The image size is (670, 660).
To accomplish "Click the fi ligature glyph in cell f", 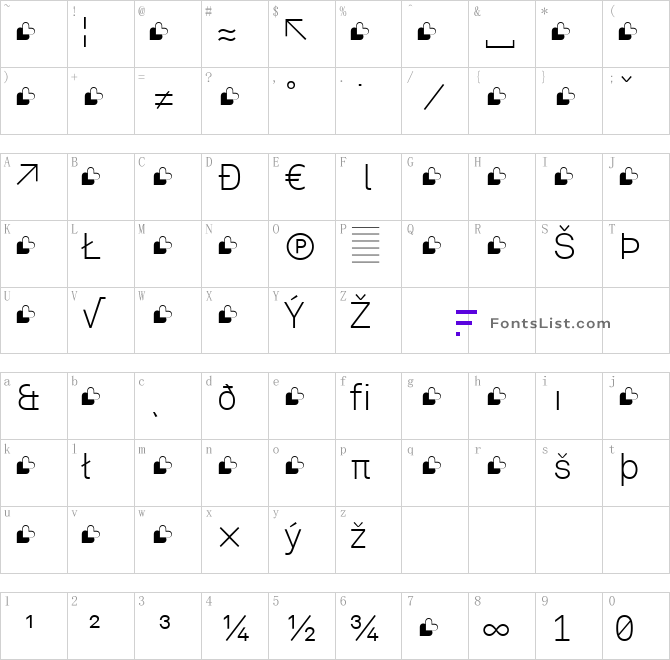I will click(359, 396).
